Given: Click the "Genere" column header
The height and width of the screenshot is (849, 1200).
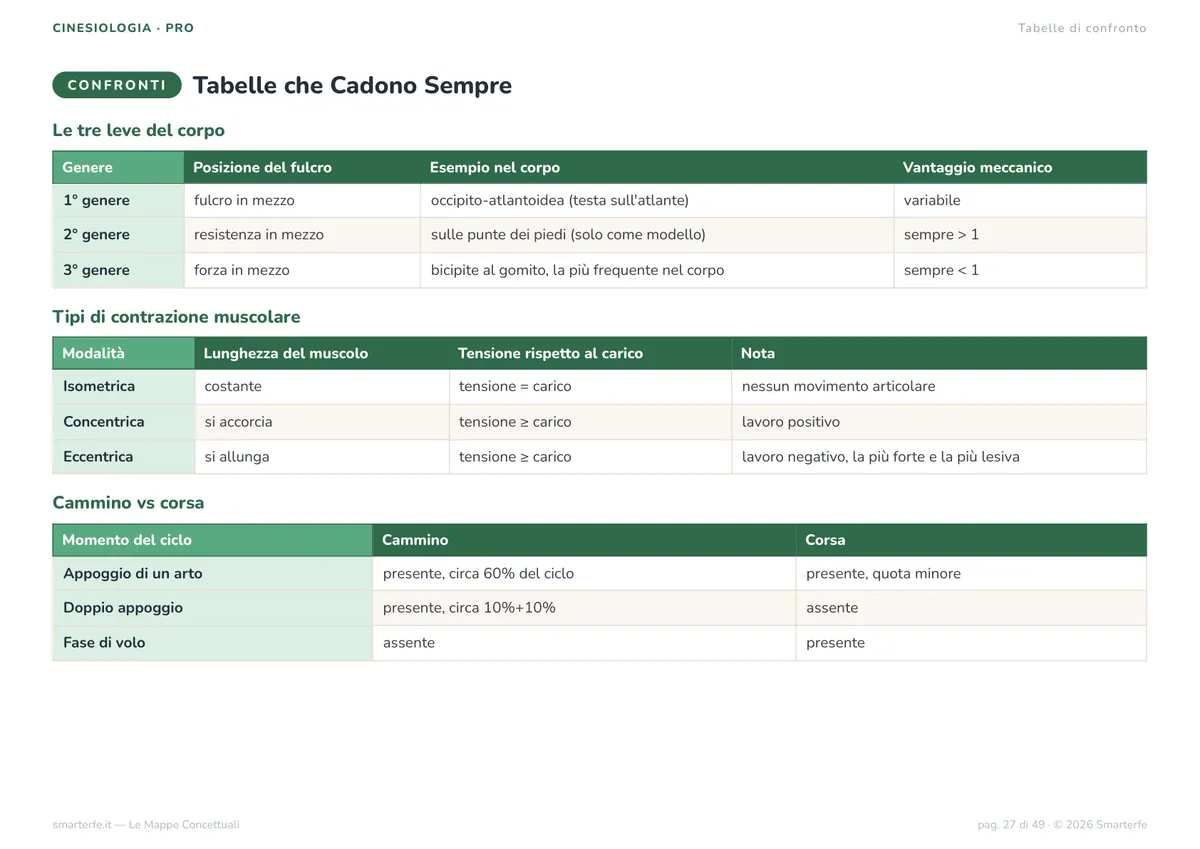Looking at the screenshot, I should click(118, 167).
